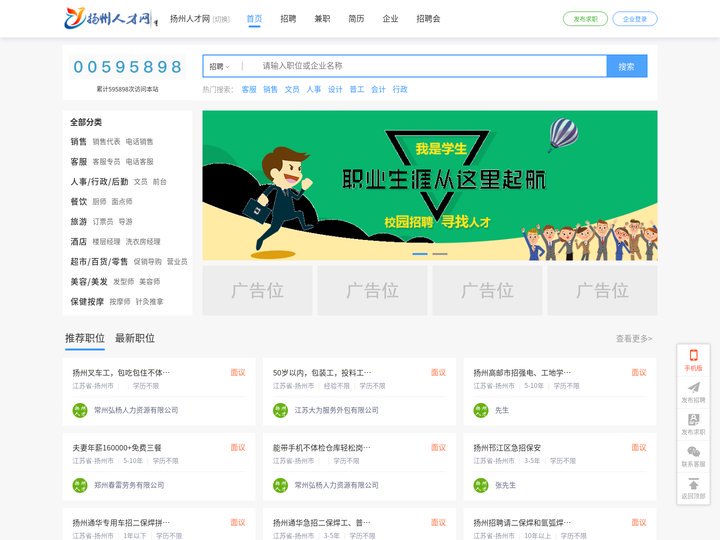
Task: Open the 招聘会 nav menu item
Action: point(428,19)
